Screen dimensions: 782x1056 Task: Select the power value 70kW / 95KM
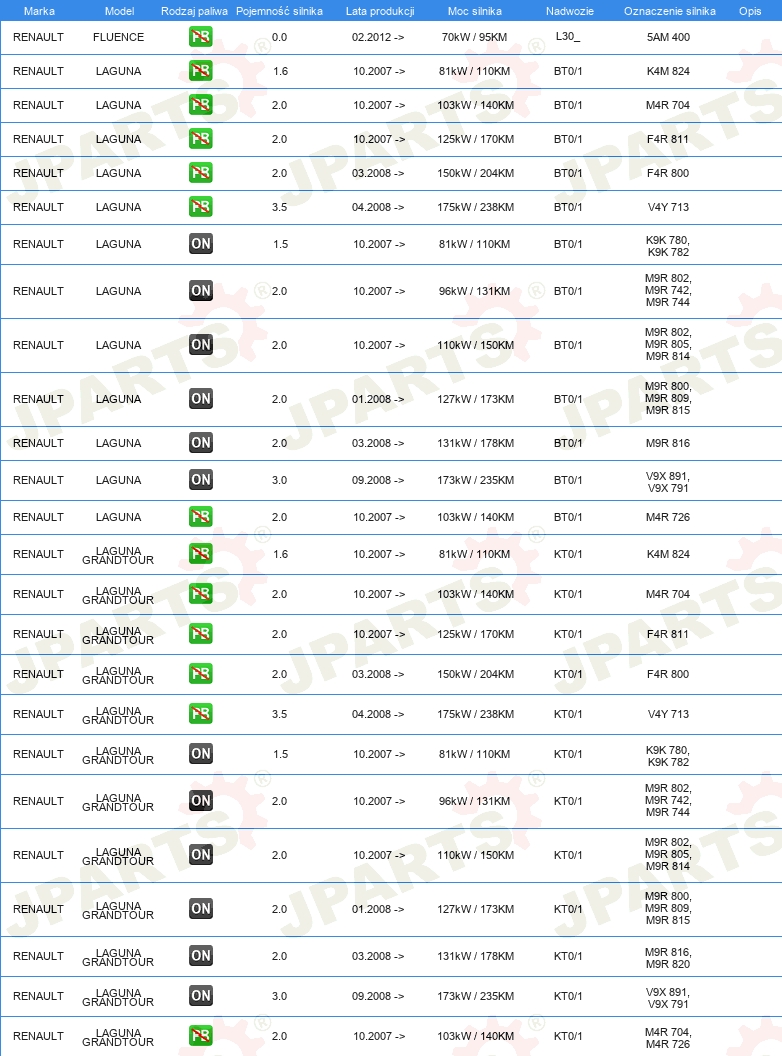click(x=474, y=37)
